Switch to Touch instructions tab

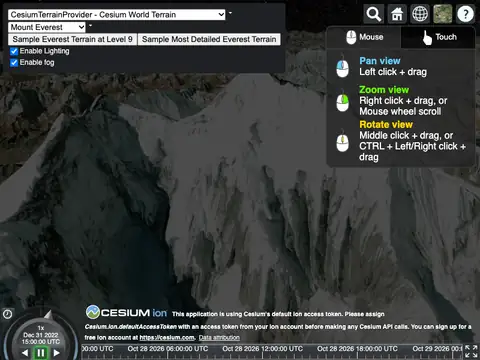point(438,37)
